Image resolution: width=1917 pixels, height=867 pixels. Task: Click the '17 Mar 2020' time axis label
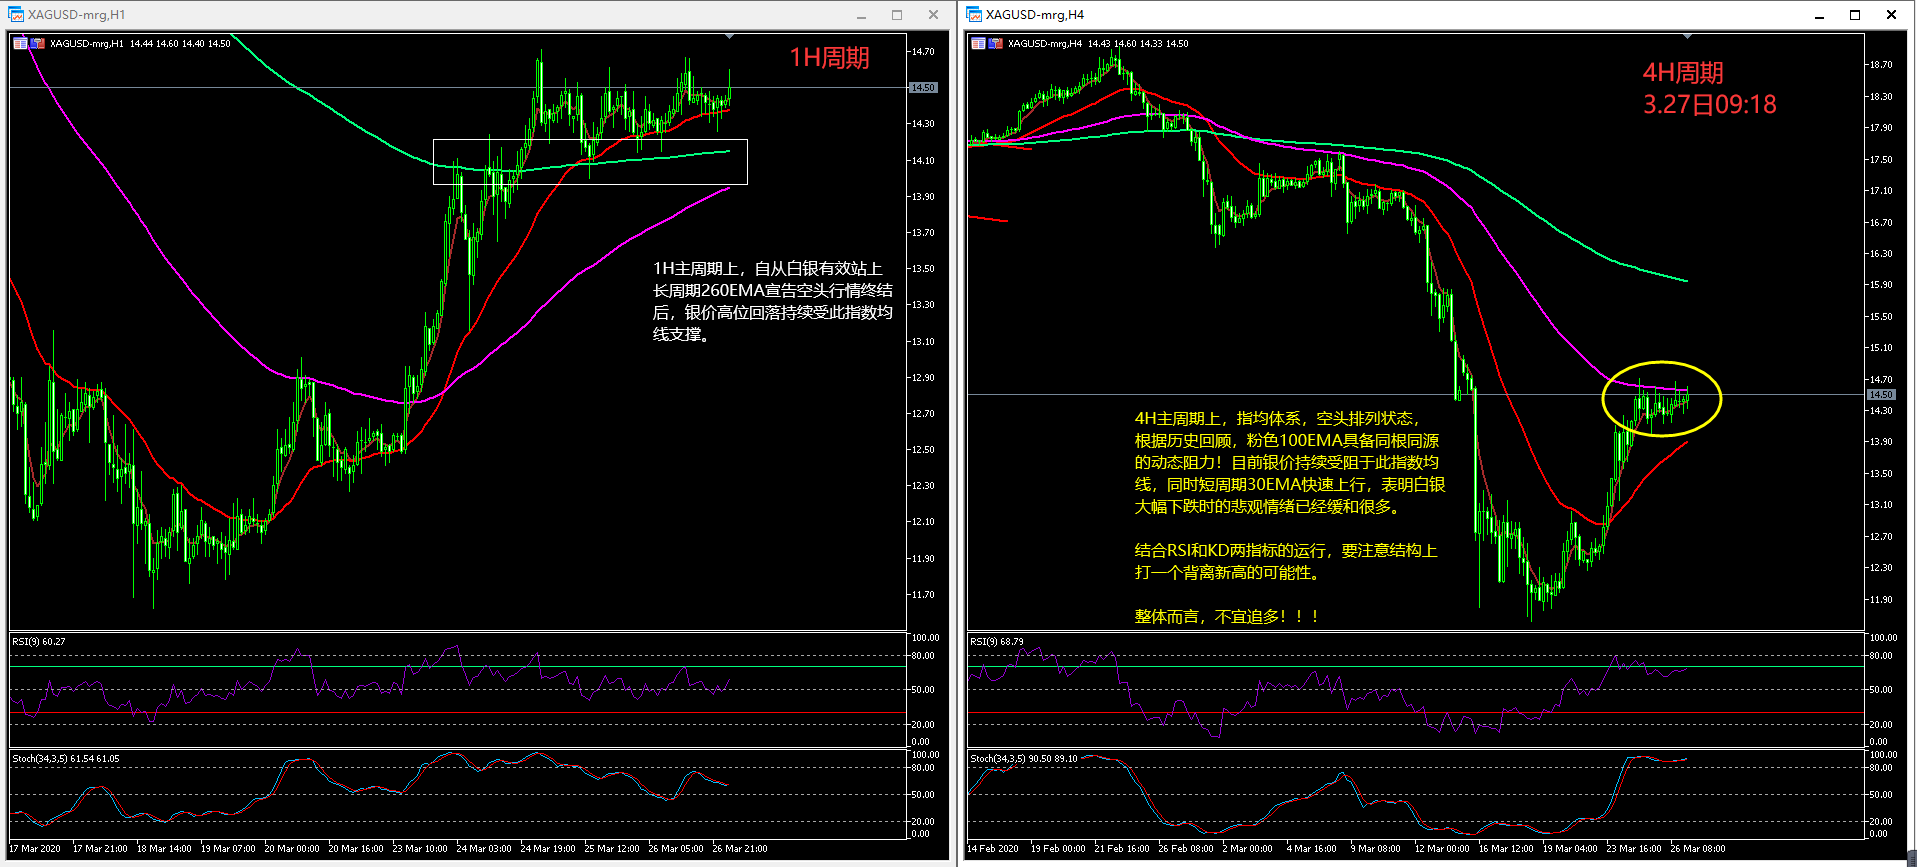click(x=35, y=849)
